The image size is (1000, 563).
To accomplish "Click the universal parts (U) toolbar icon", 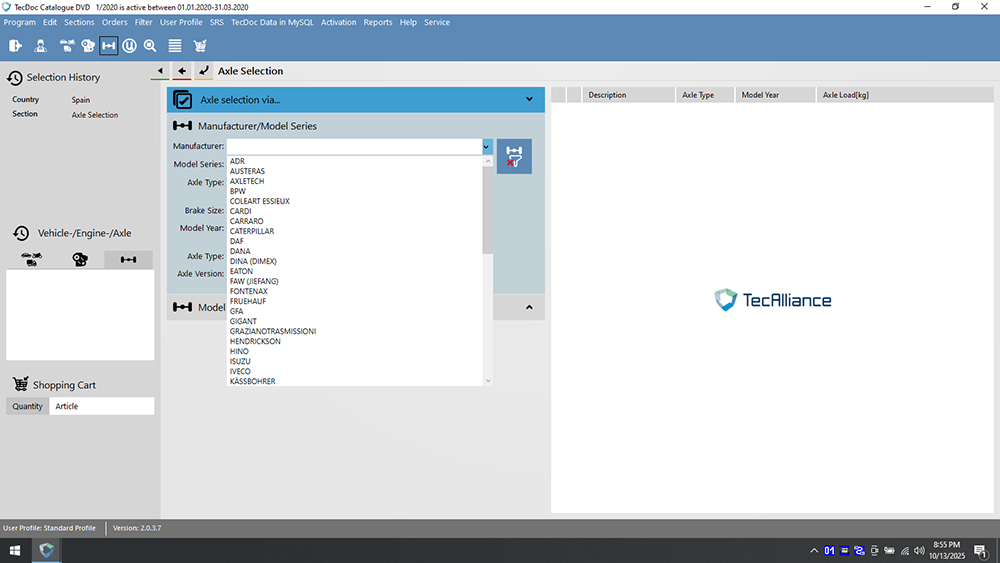I will point(130,45).
